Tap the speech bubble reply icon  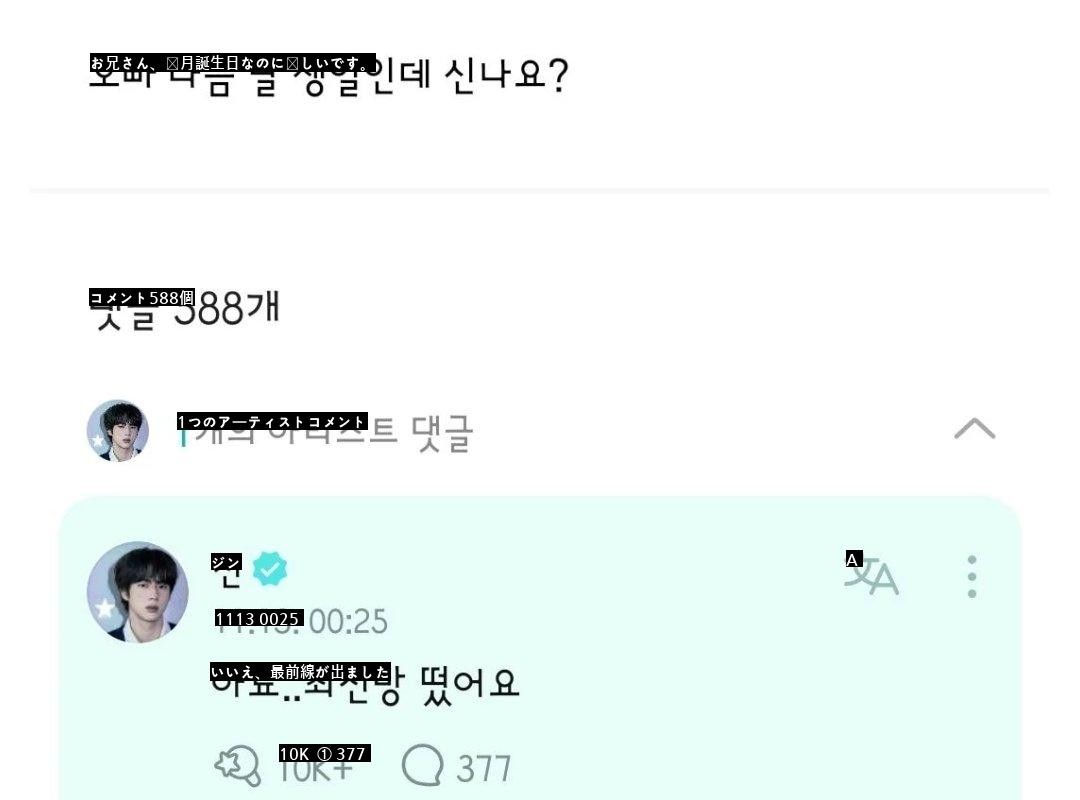click(422, 765)
